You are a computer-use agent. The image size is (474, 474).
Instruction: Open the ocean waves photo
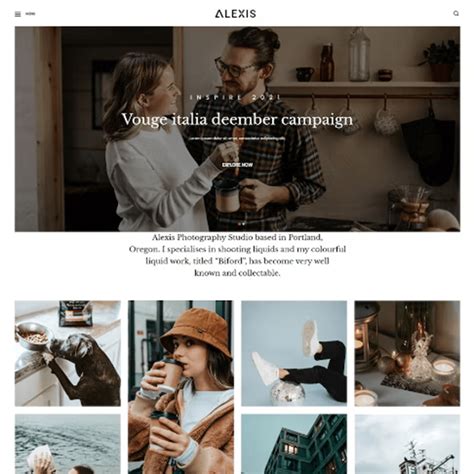[68, 444]
